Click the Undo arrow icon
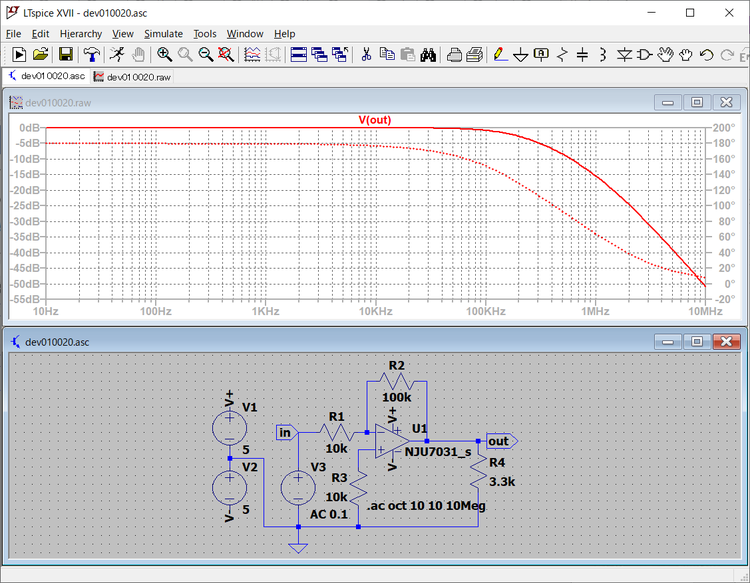 coord(707,54)
